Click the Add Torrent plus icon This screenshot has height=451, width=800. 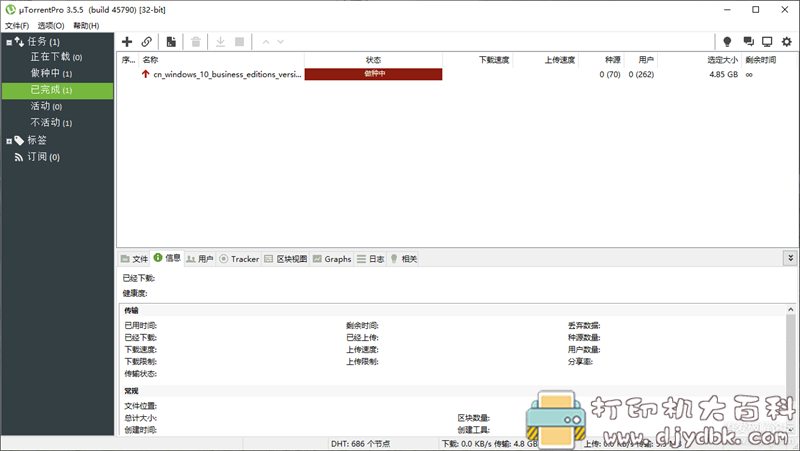[x=127, y=42]
